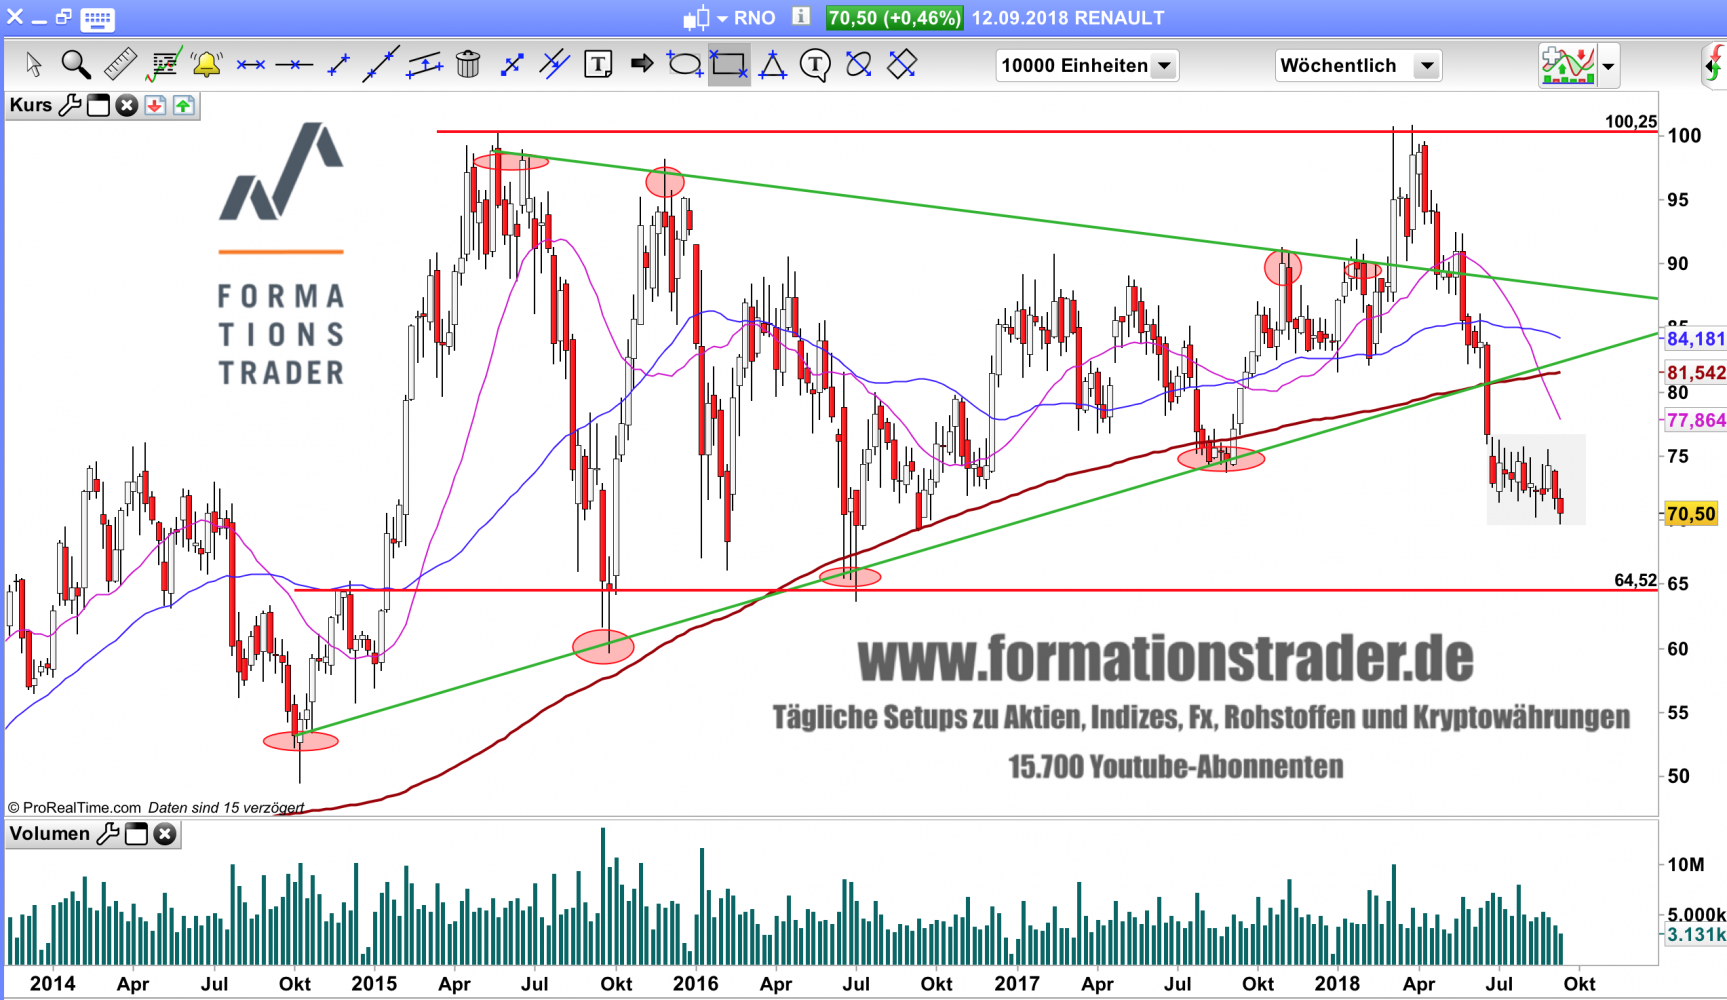Screen dimensions: 1727x1000
Task: Close the Volumen panel with X
Action: coord(165,834)
